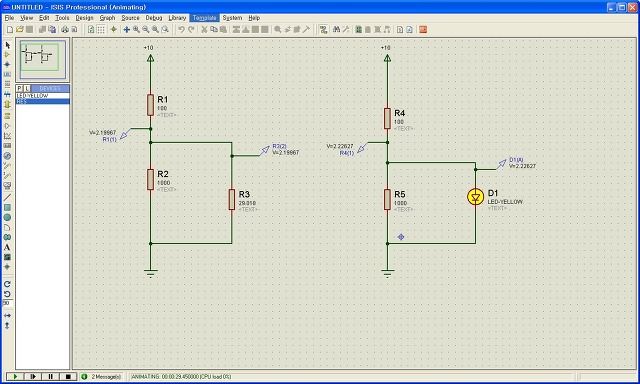Select the 2D circle drawing tool

[7, 218]
